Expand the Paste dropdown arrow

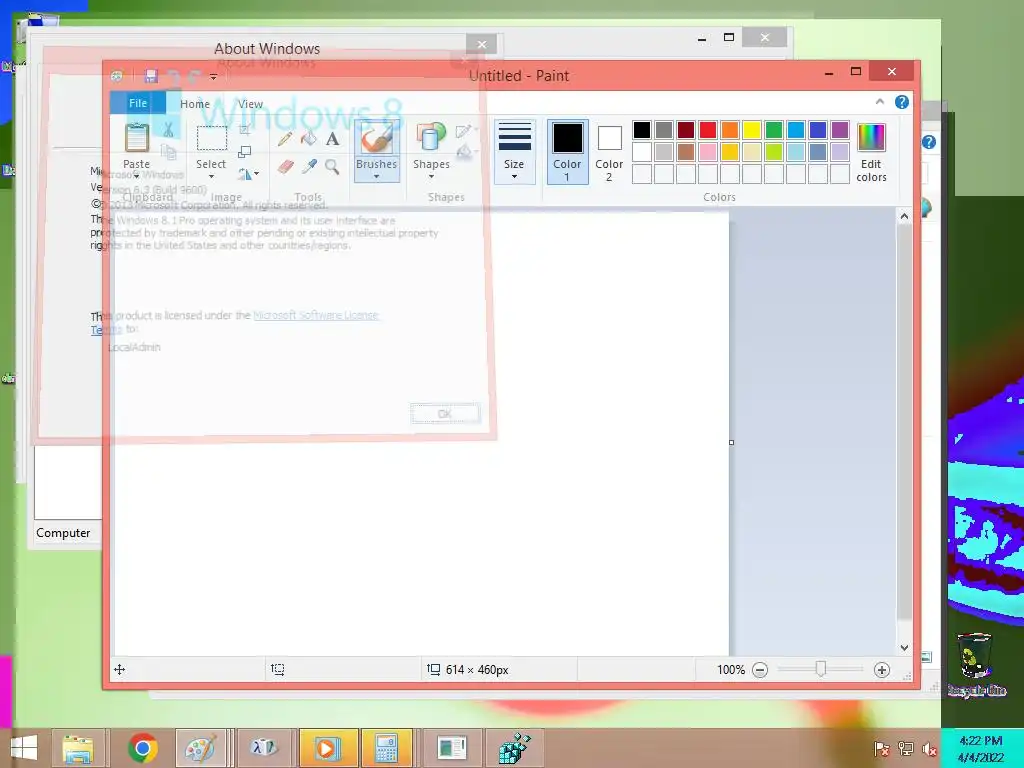(x=136, y=176)
